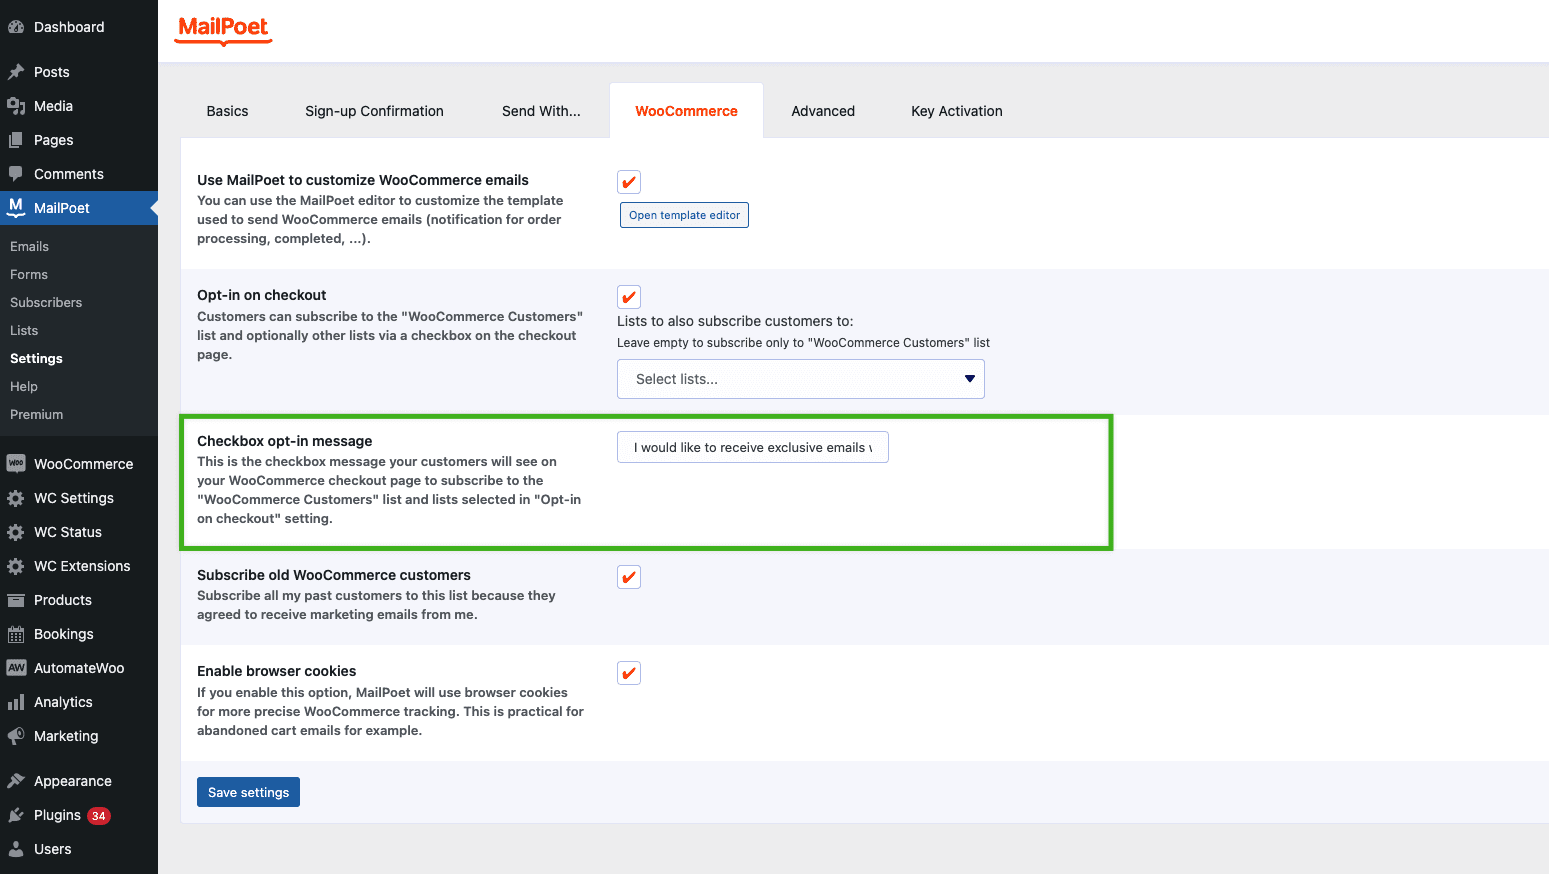Screen dimensions: 1549x874
Task: Click the WC Settings menu label
Action: pyautogui.click(x=74, y=498)
